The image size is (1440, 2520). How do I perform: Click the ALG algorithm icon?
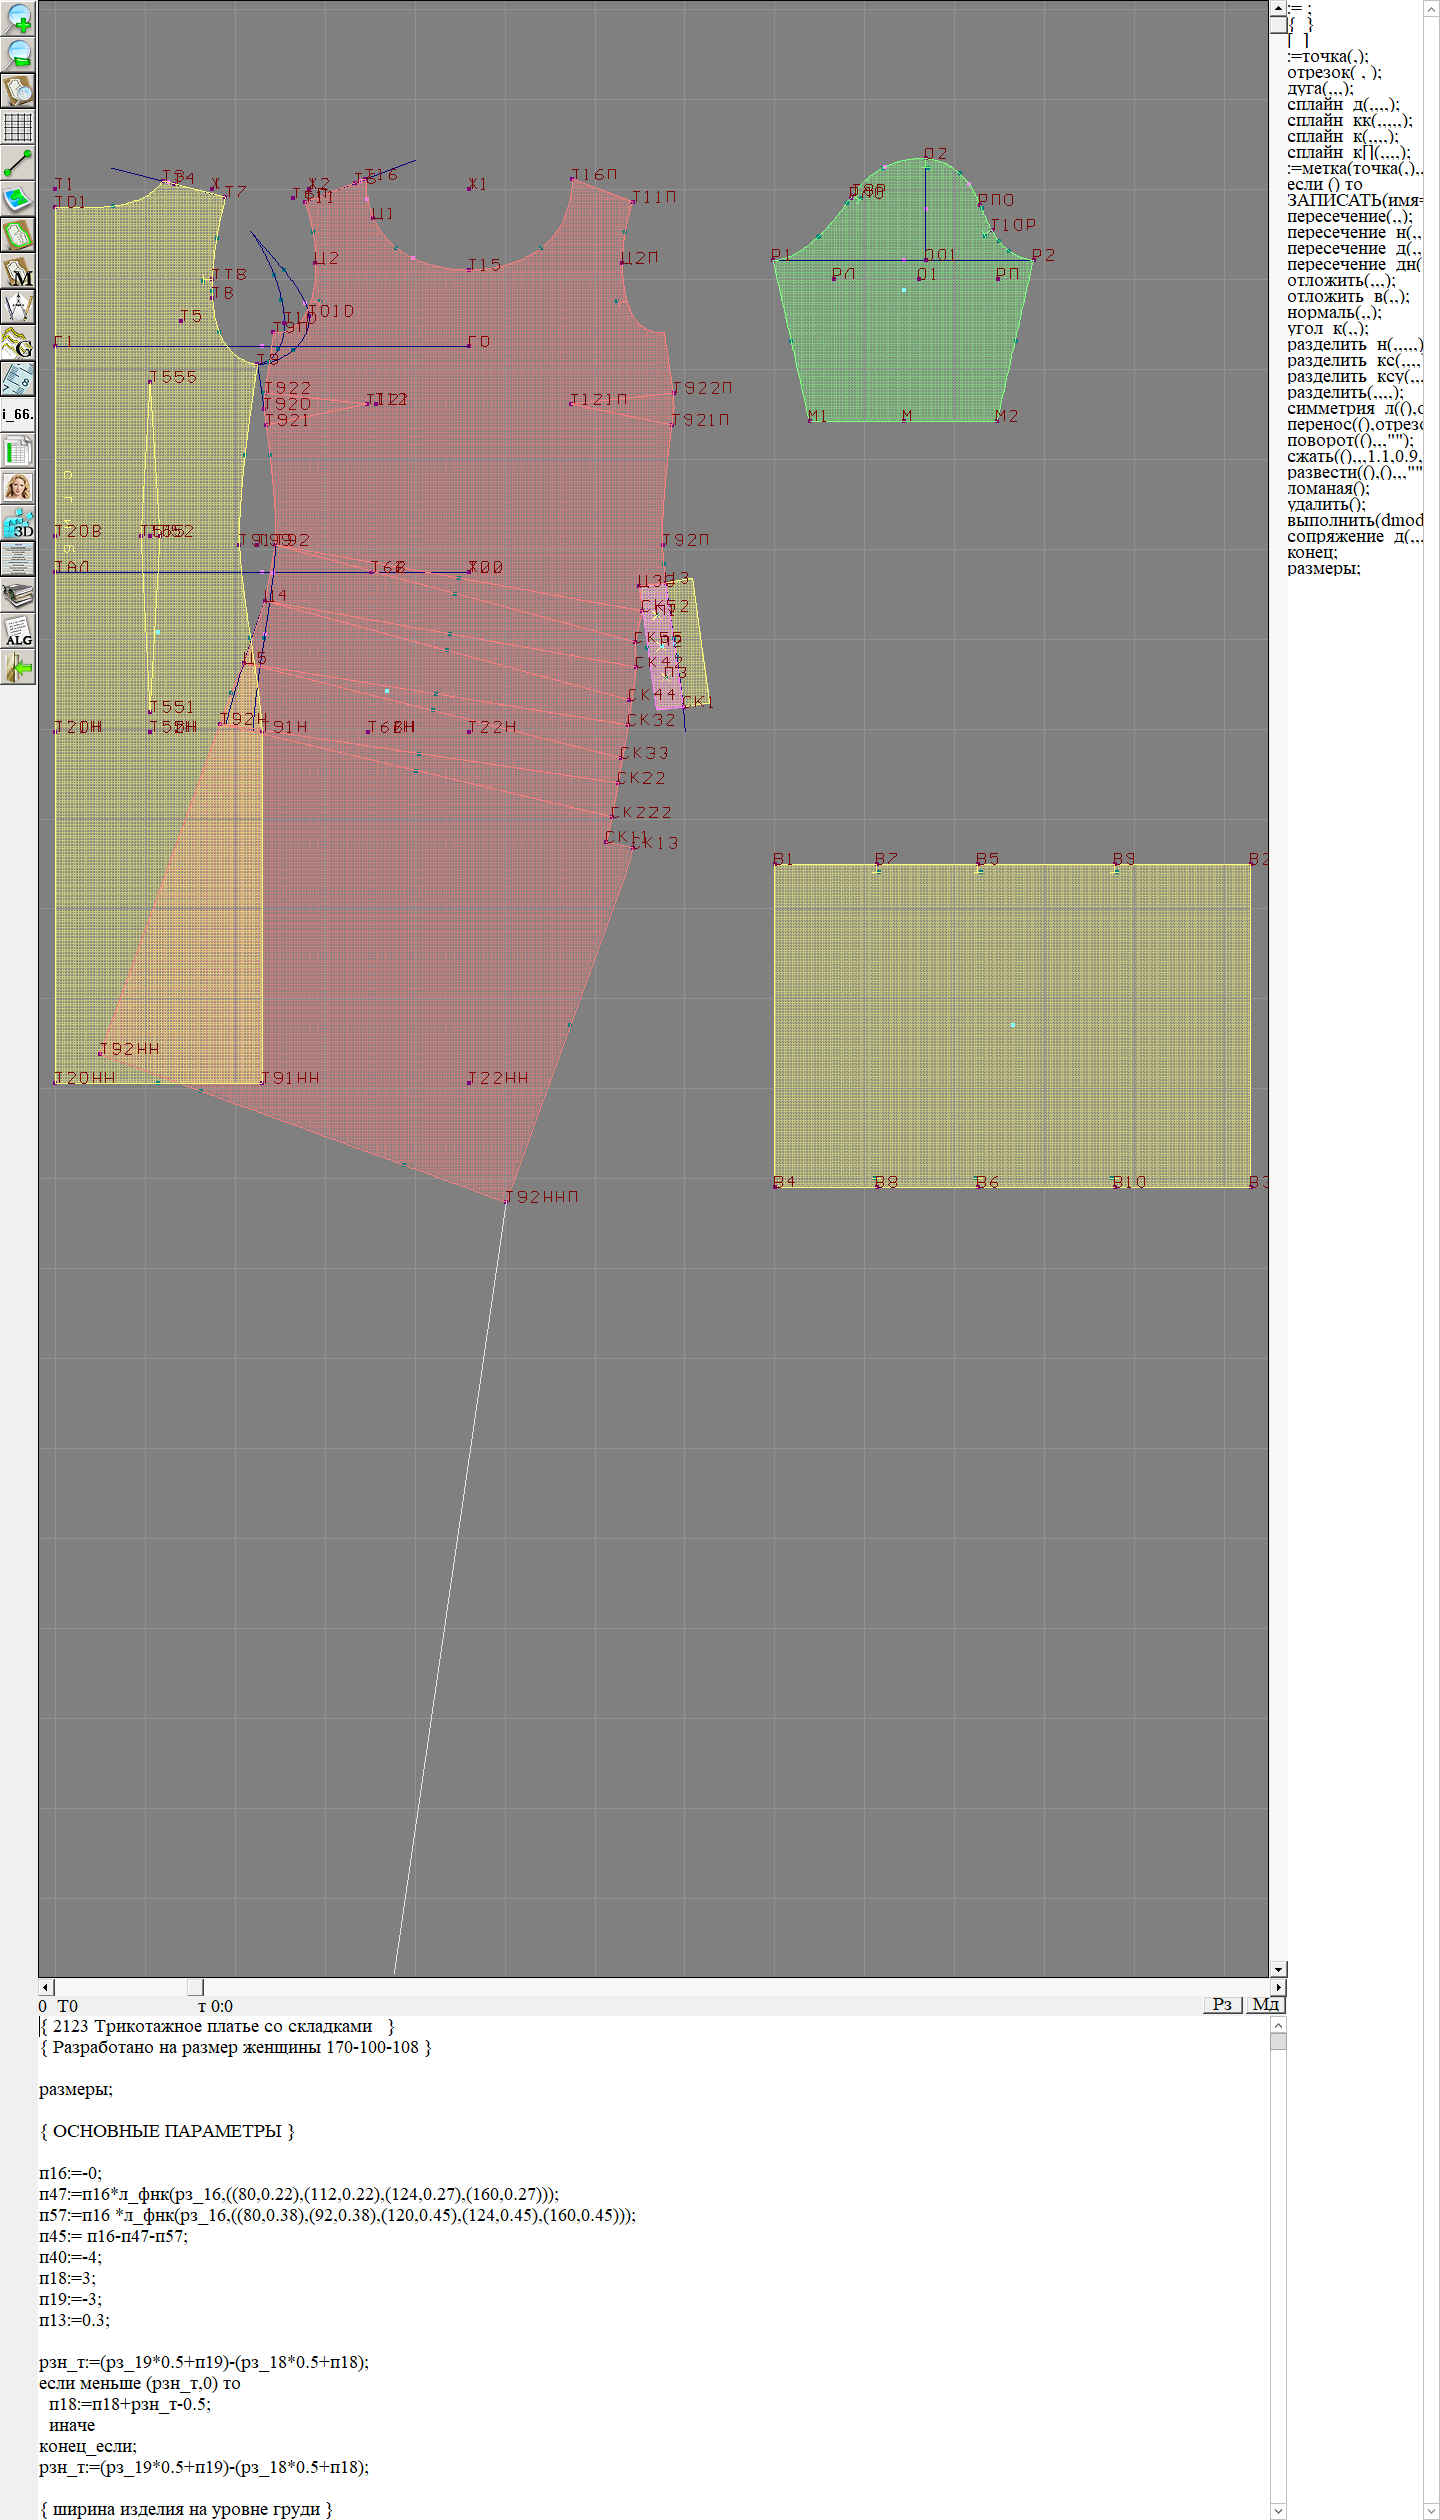click(18, 631)
